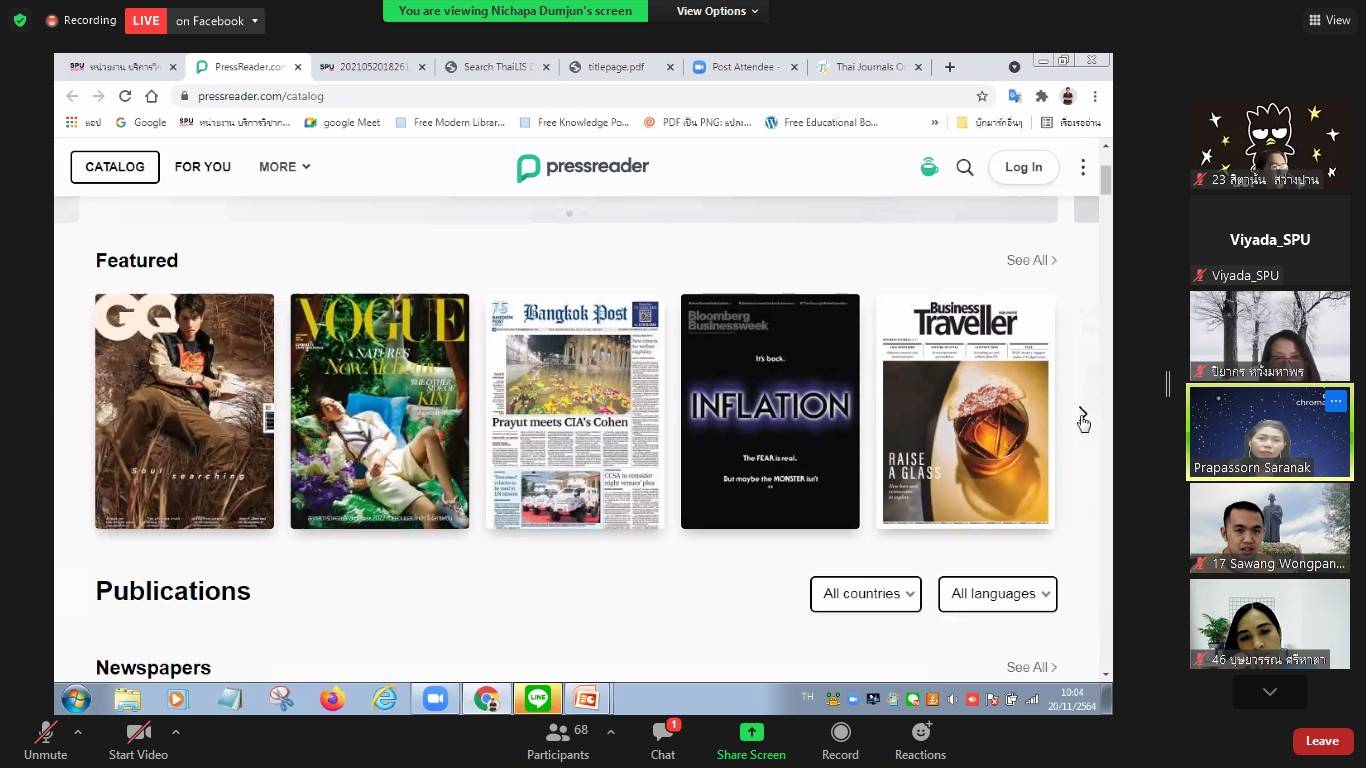Viewport: 1366px width, 768px height.
Task: Expand the MORE menu in PressReader
Action: click(x=285, y=167)
